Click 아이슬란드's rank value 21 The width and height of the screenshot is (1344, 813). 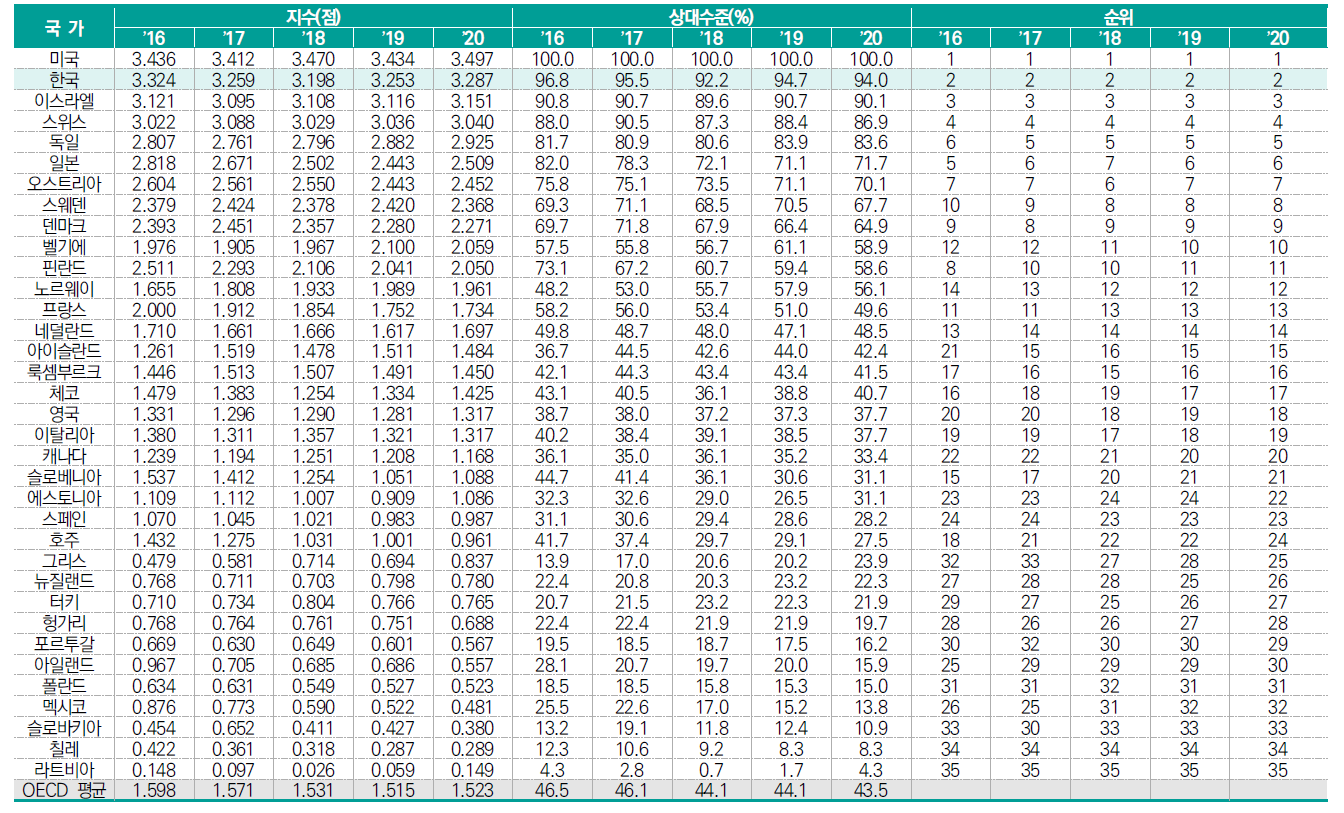(x=950, y=351)
